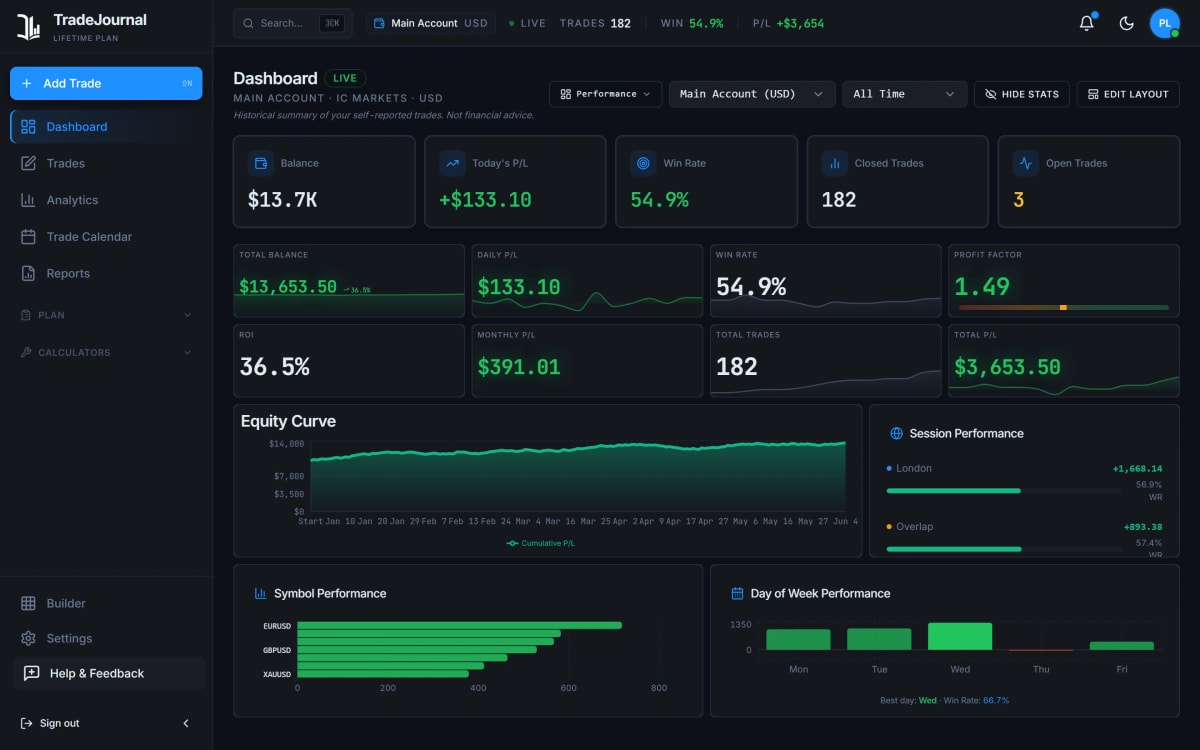Open notifications bell

1087,23
